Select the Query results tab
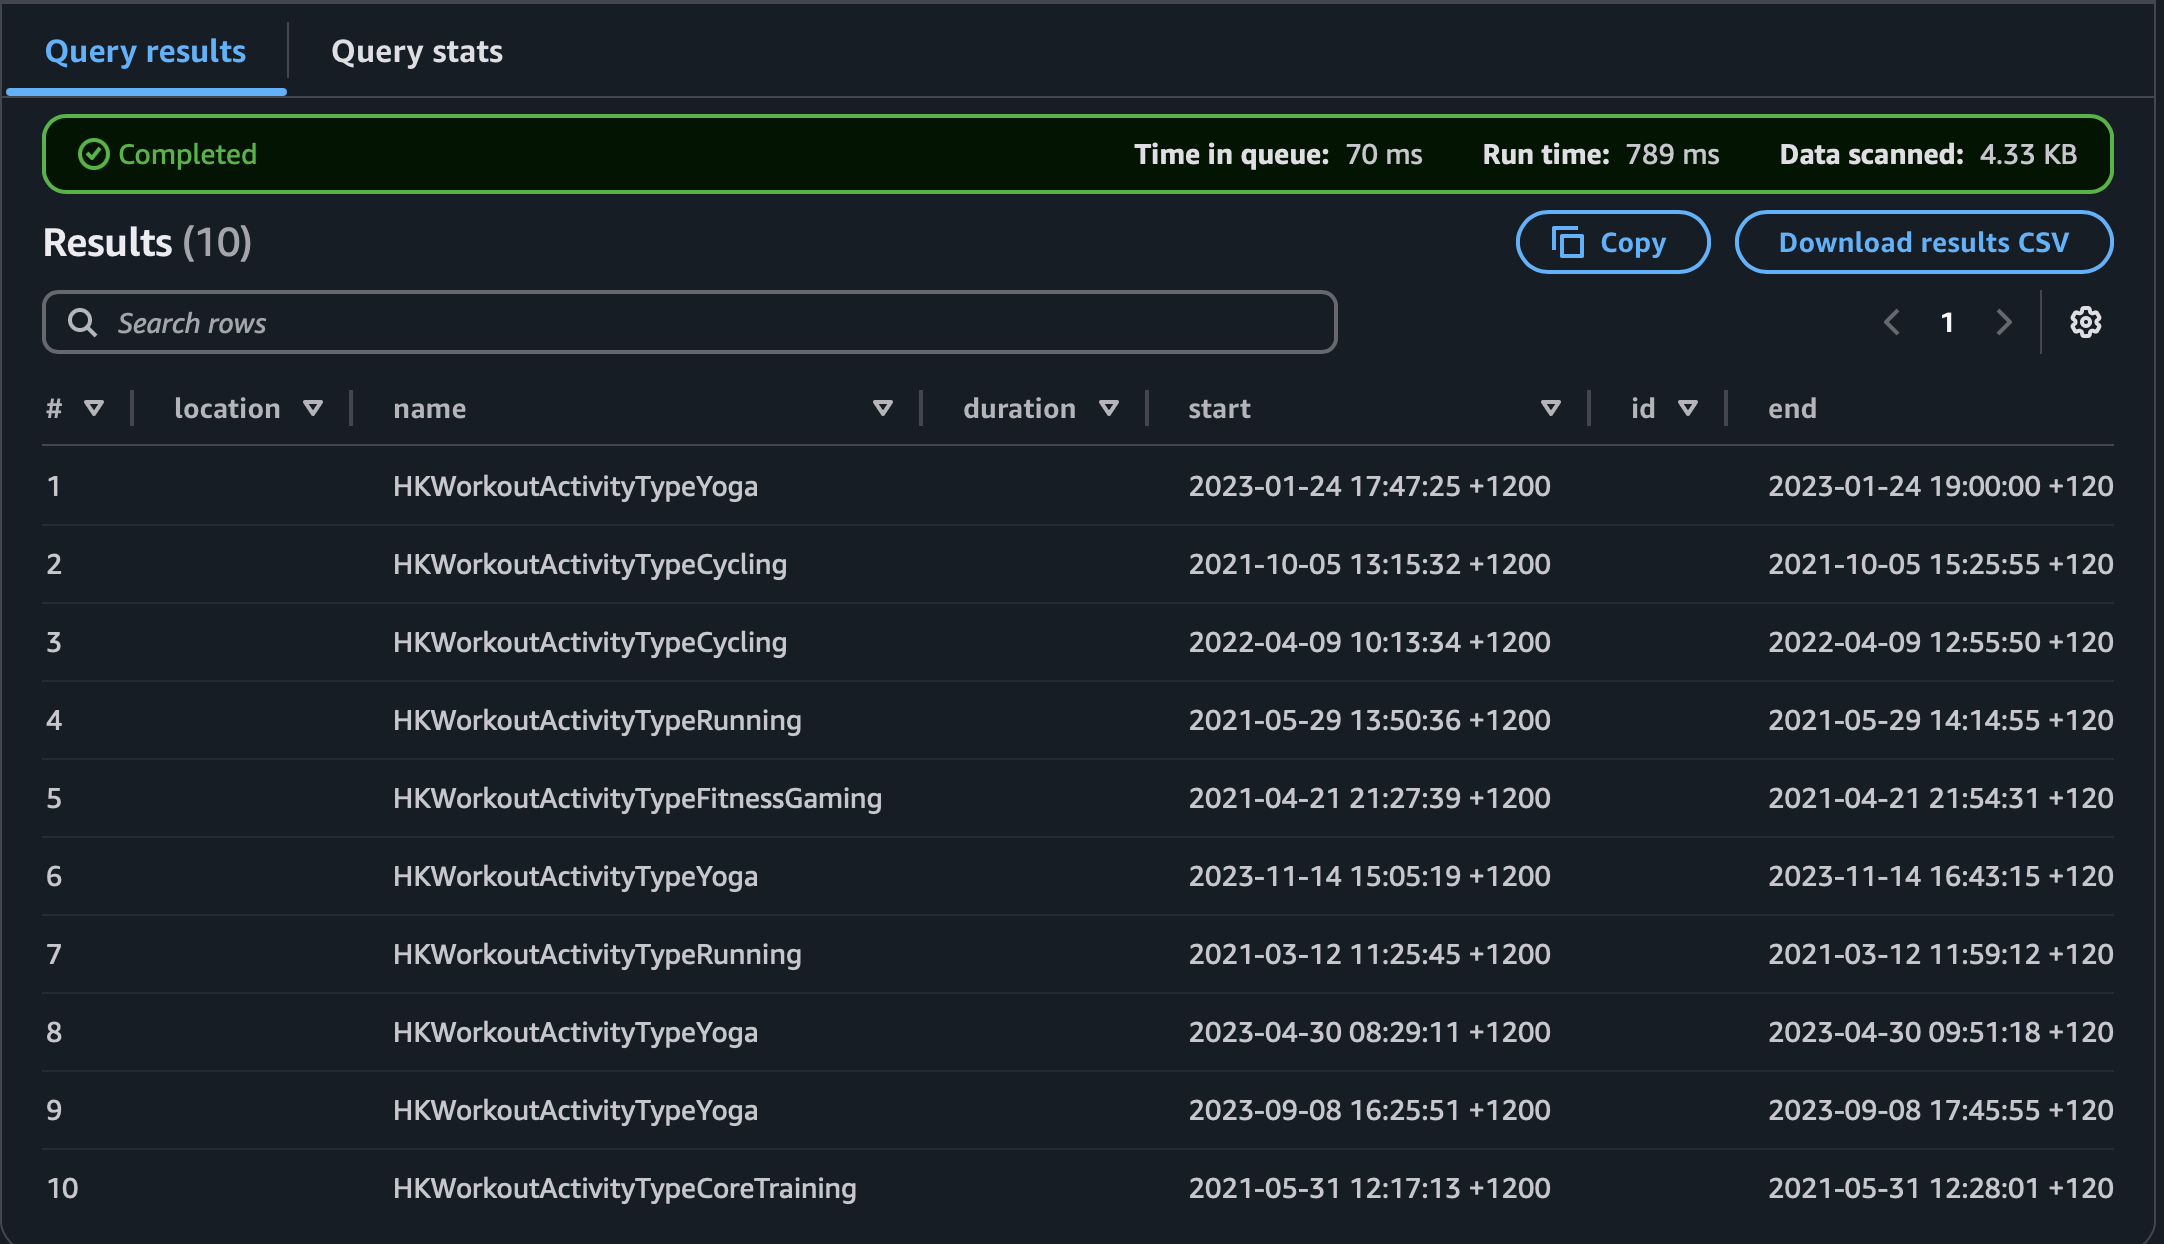Image resolution: width=2164 pixels, height=1244 pixels. pyautogui.click(x=146, y=51)
